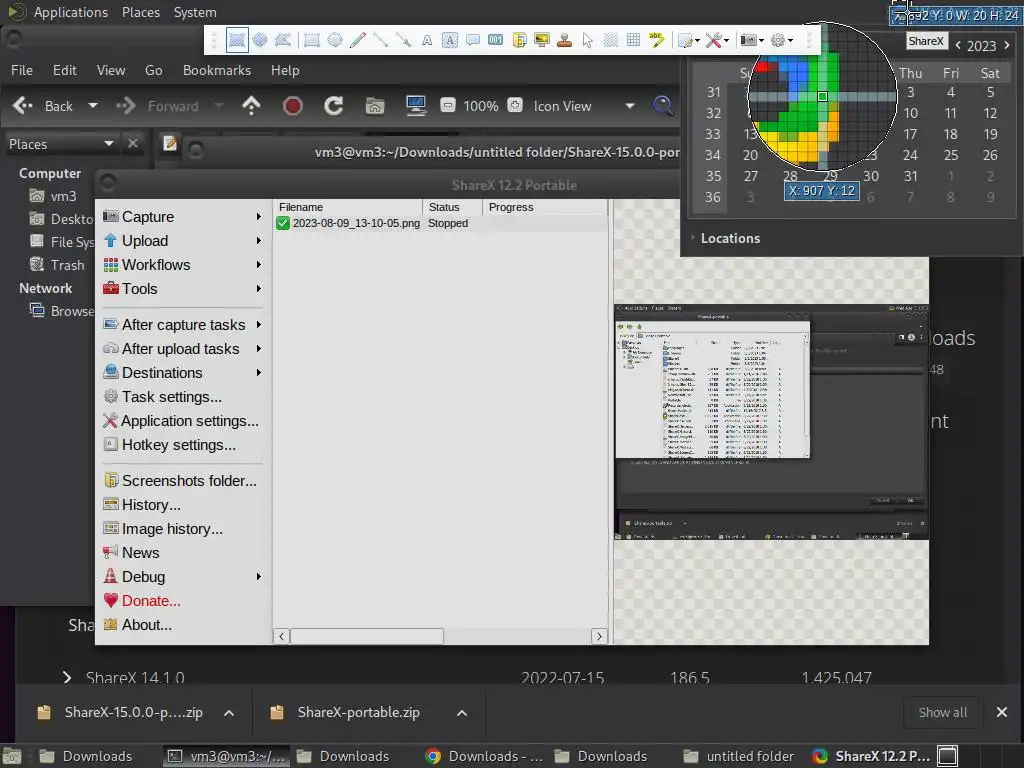Select the rectangle region capture tool
The image size is (1024, 768).
click(237, 40)
